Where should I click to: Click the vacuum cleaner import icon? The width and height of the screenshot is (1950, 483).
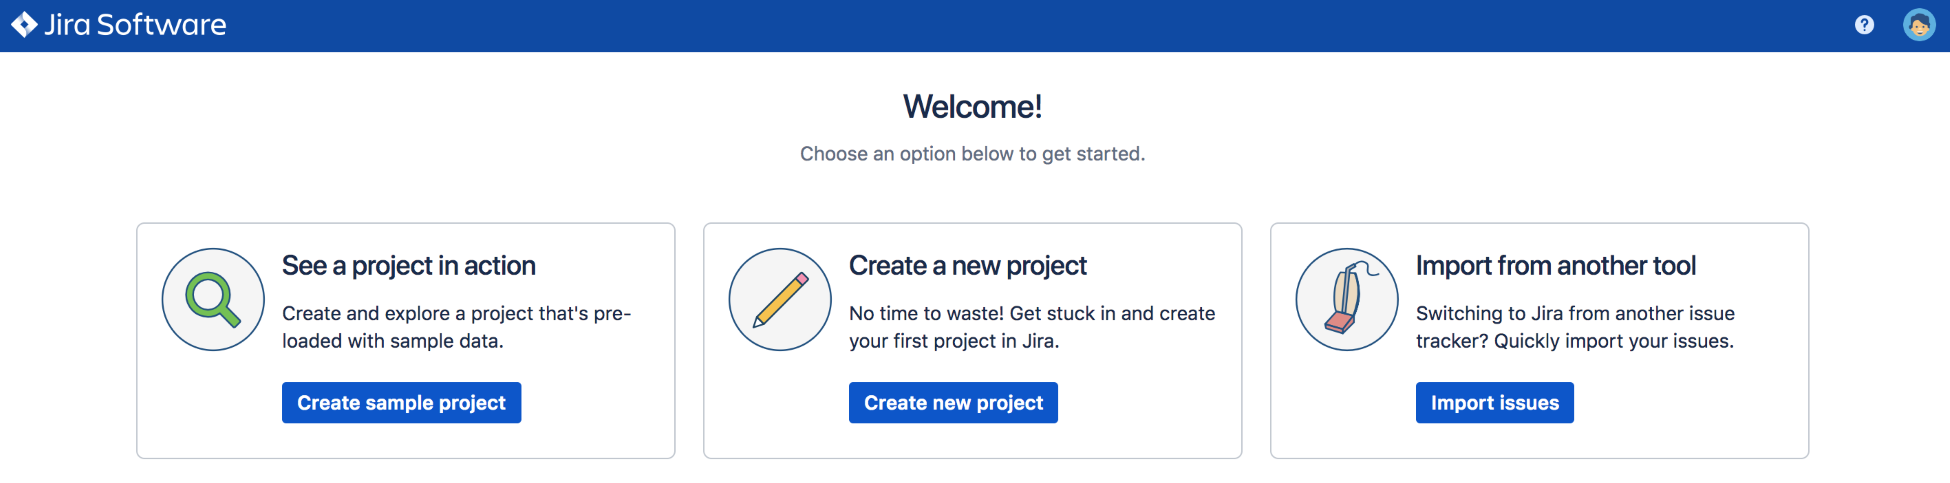coord(1347,299)
